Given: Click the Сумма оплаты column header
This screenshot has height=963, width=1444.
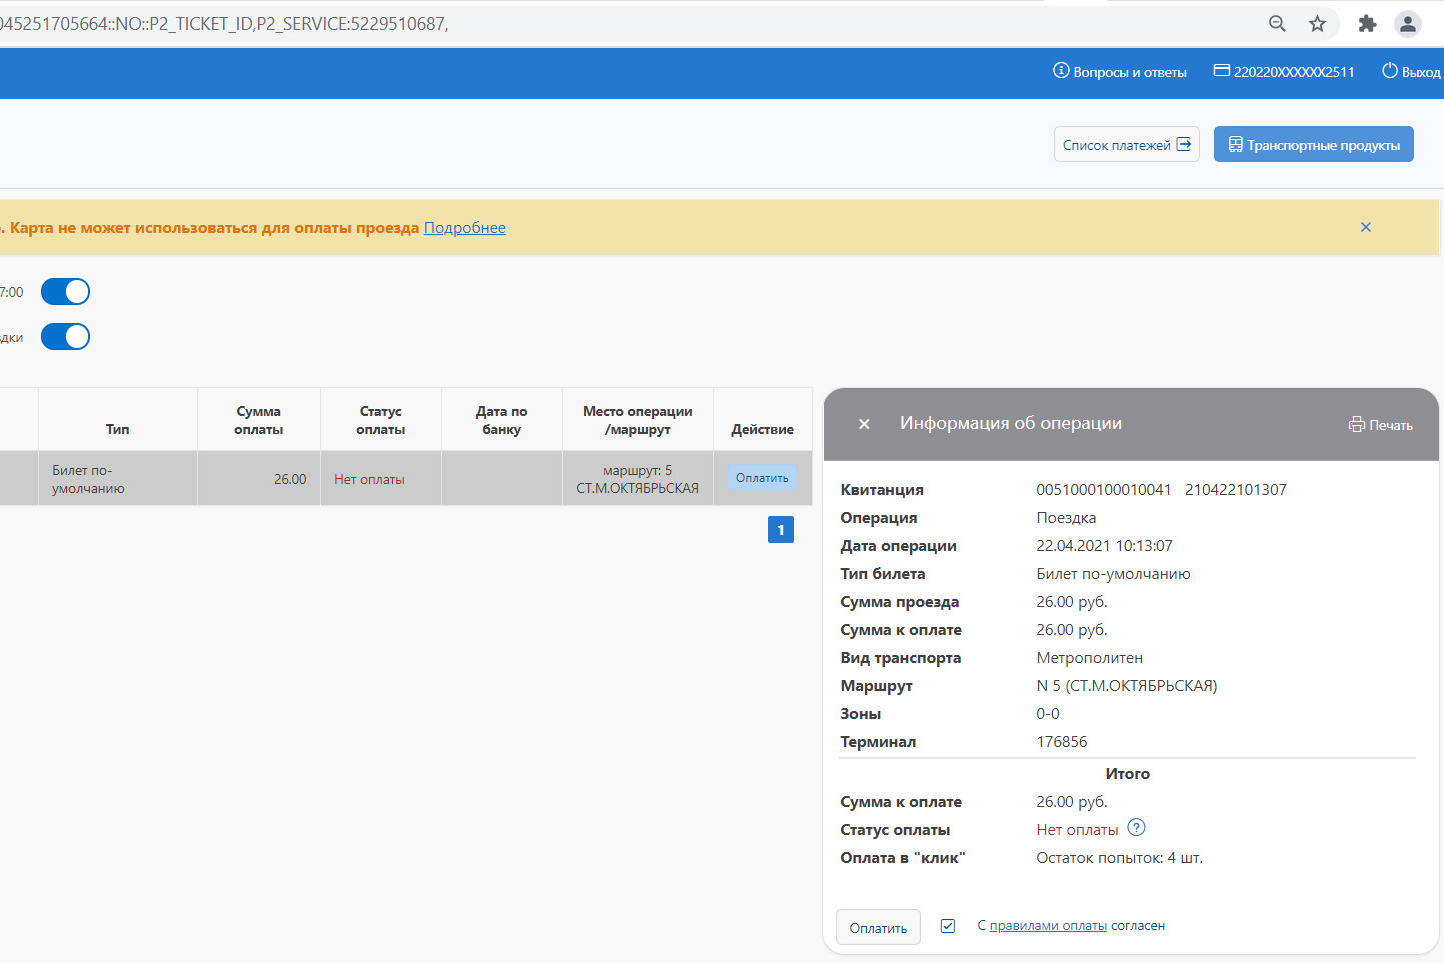Looking at the screenshot, I should [x=259, y=420].
